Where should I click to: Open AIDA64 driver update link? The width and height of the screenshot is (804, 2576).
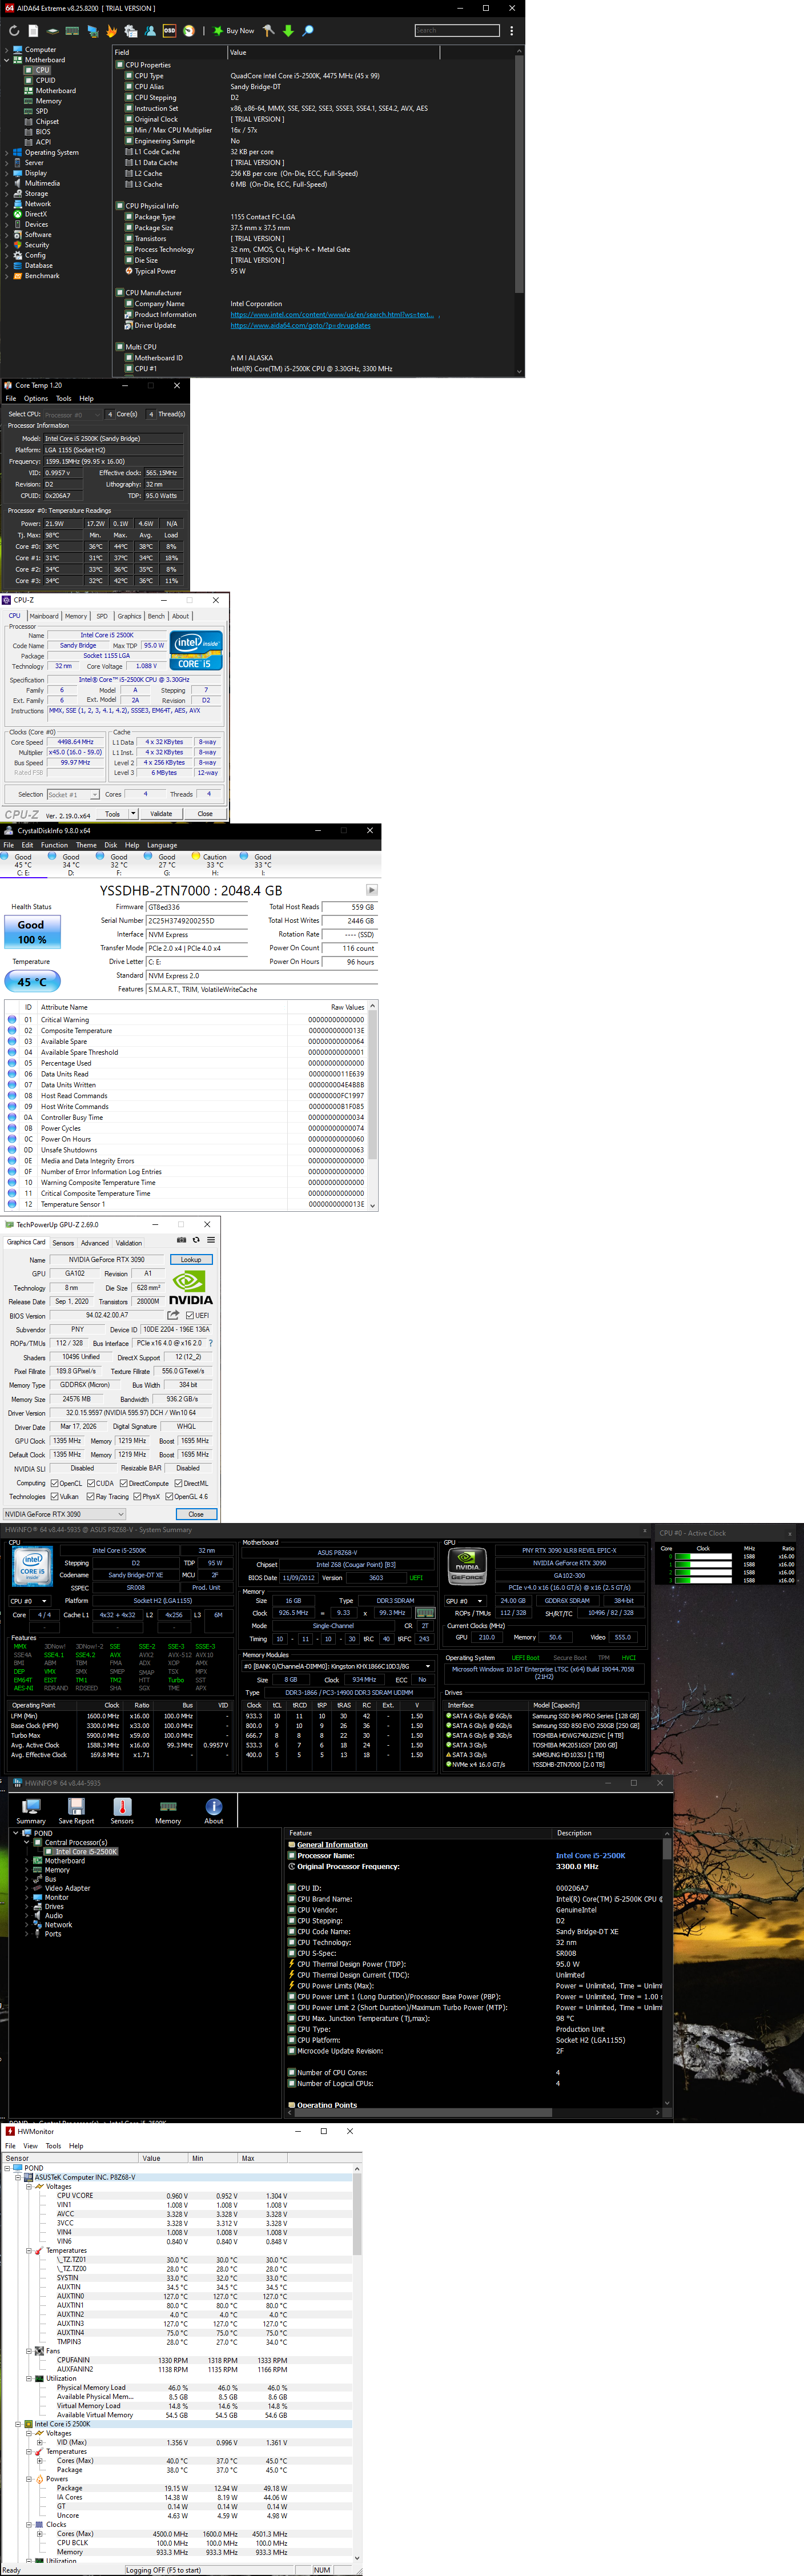pos(300,326)
